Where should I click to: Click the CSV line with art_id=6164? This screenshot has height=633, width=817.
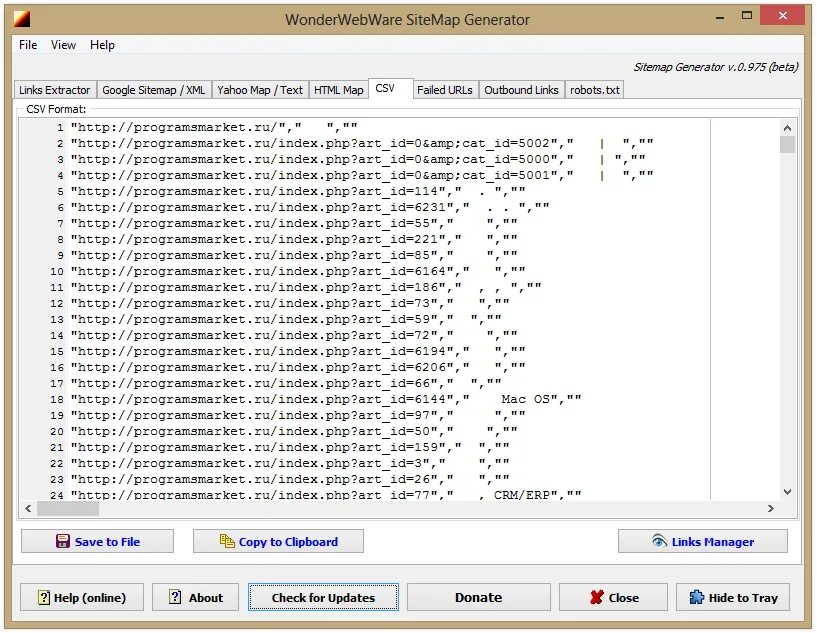tap(298, 271)
